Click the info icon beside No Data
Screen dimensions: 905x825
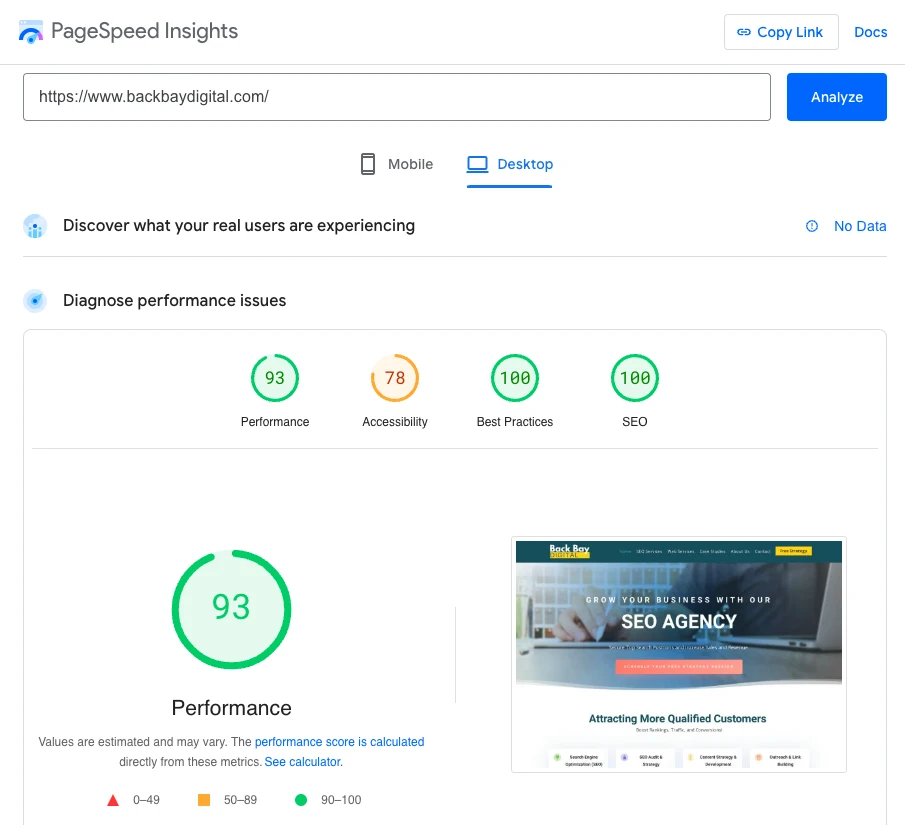point(812,226)
